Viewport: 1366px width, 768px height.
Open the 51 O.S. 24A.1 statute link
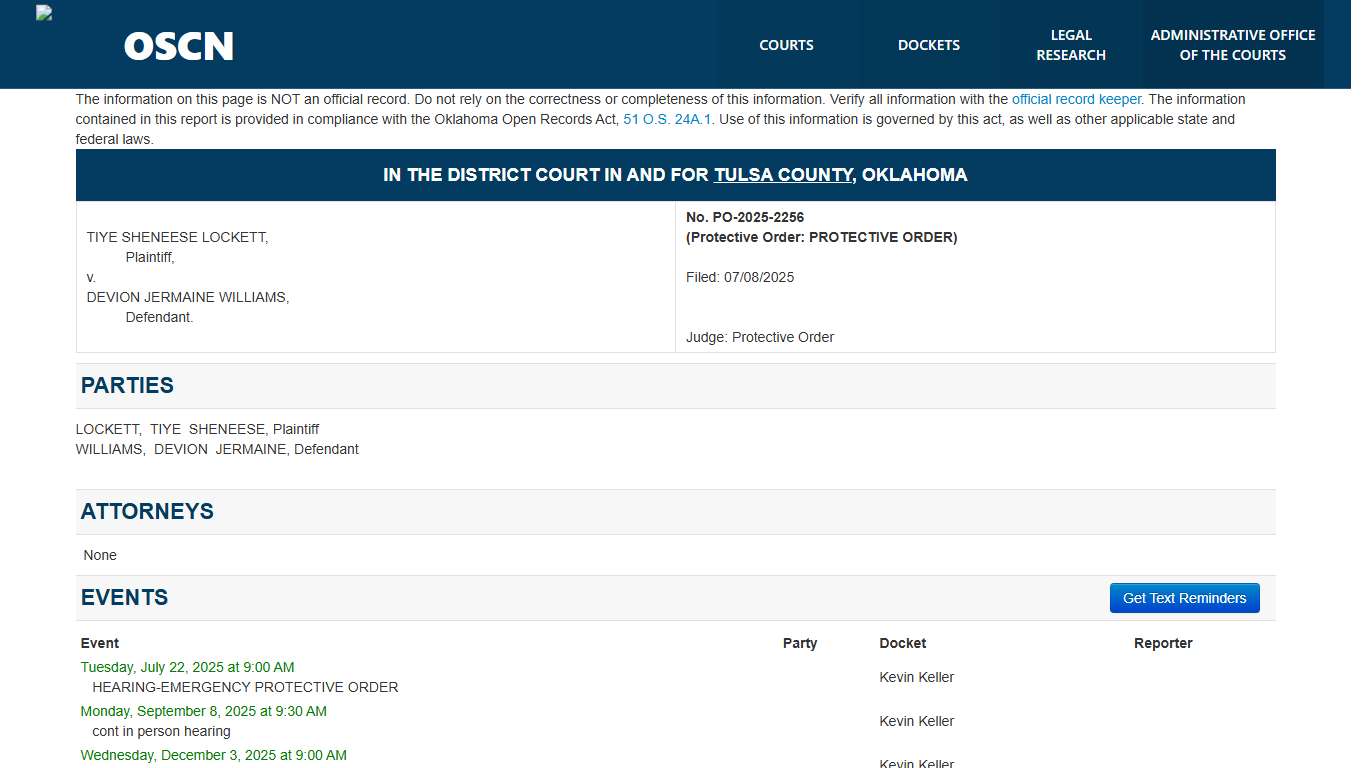coord(667,119)
